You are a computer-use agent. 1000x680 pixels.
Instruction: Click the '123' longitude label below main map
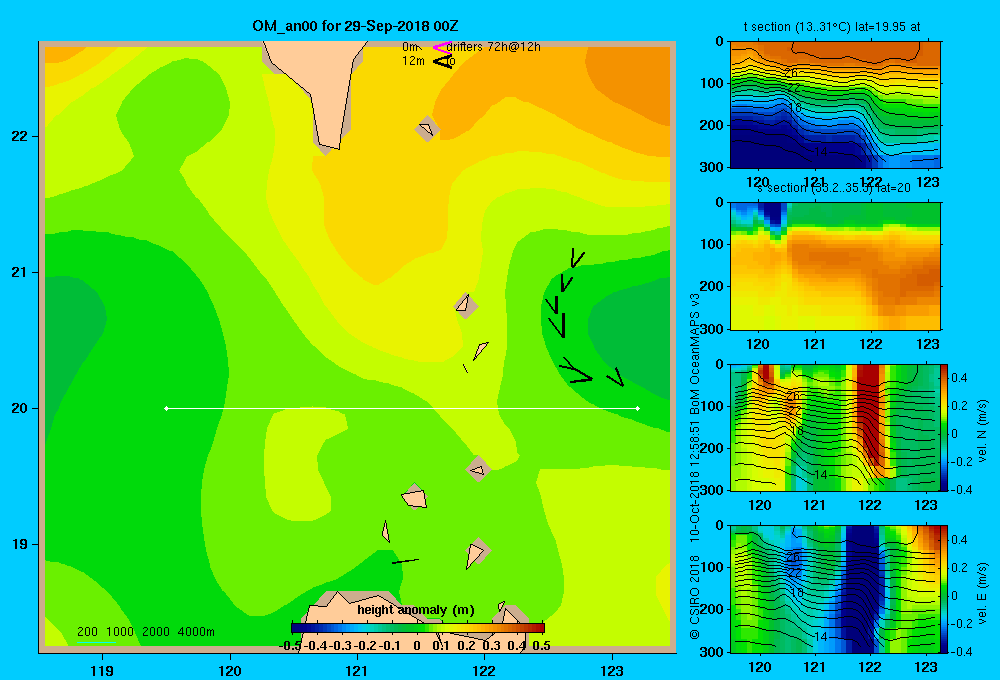(612, 670)
